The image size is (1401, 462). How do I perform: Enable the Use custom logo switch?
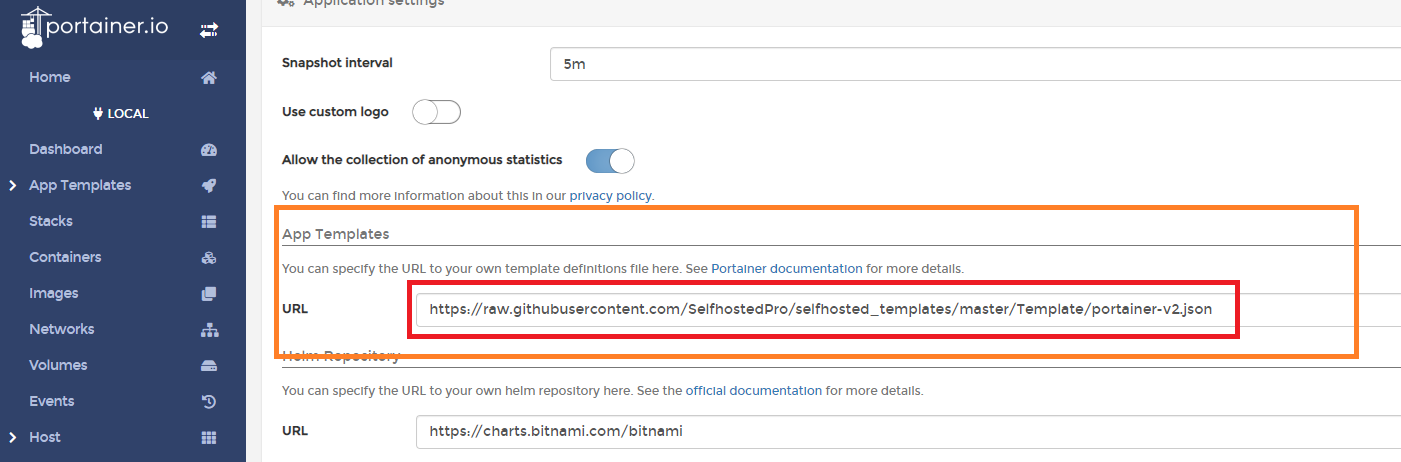[x=436, y=112]
